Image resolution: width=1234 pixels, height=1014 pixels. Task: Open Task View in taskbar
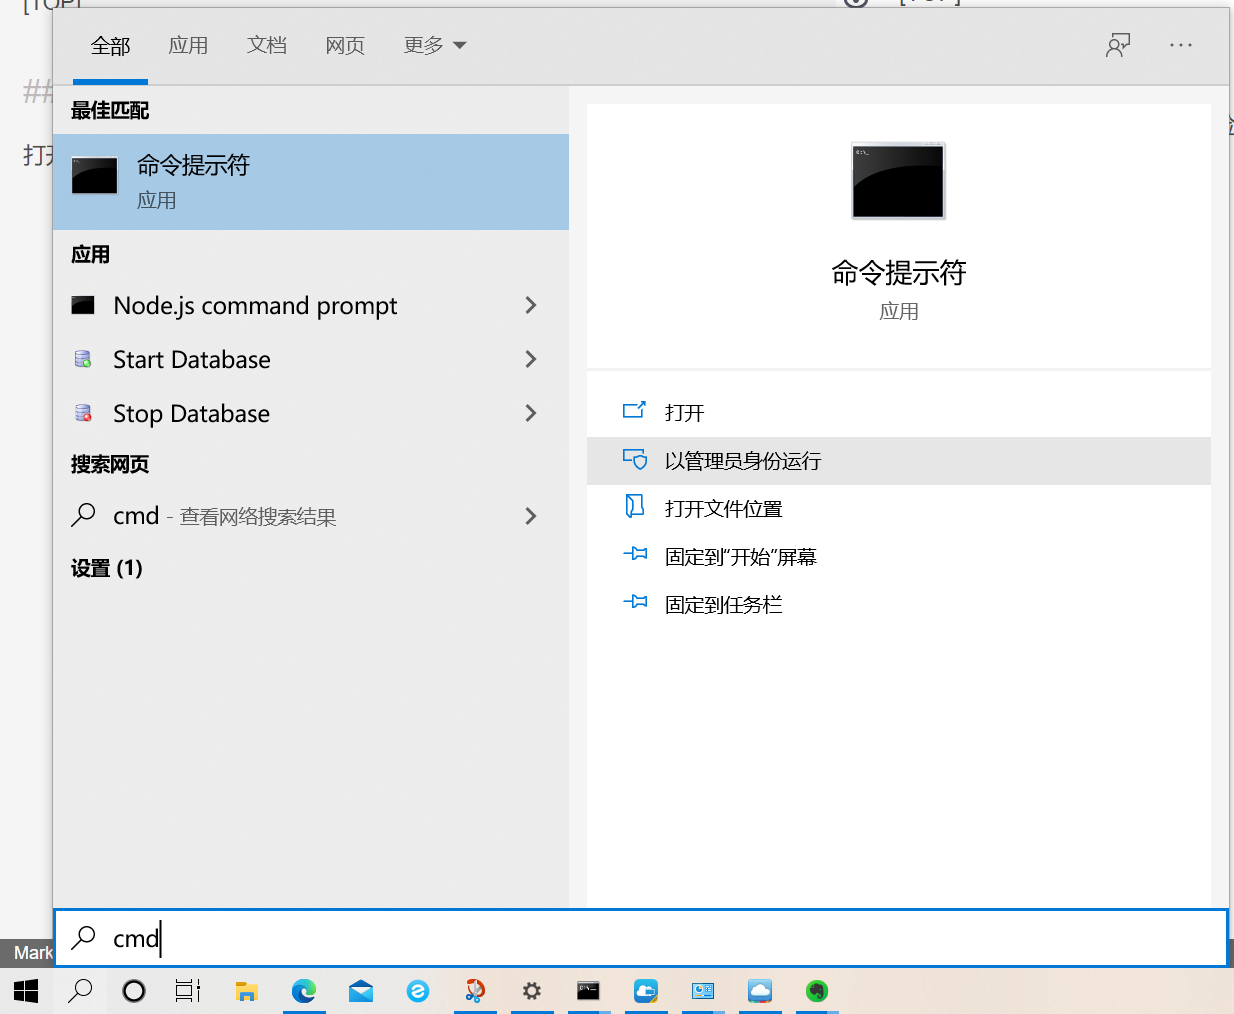coord(188,991)
